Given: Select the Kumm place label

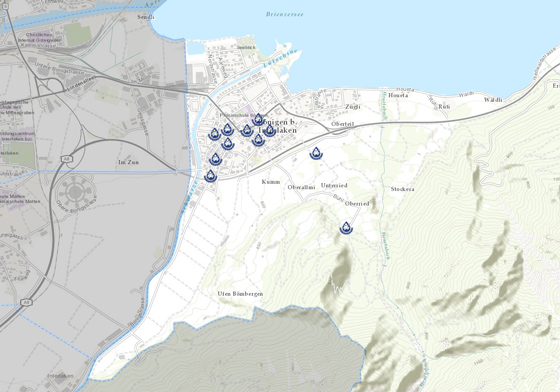Looking at the screenshot, I should 271,182.
